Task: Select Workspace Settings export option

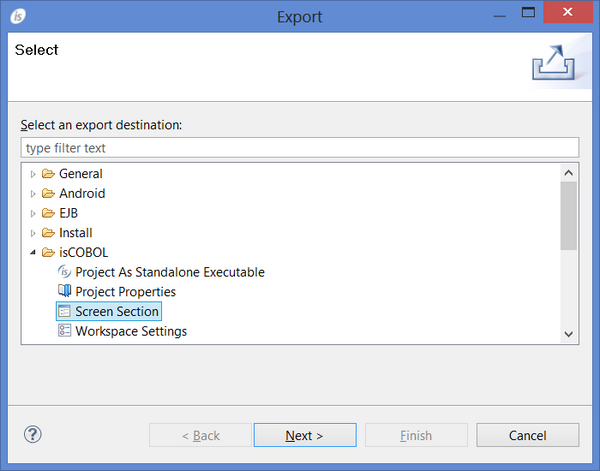Action: 130,331
